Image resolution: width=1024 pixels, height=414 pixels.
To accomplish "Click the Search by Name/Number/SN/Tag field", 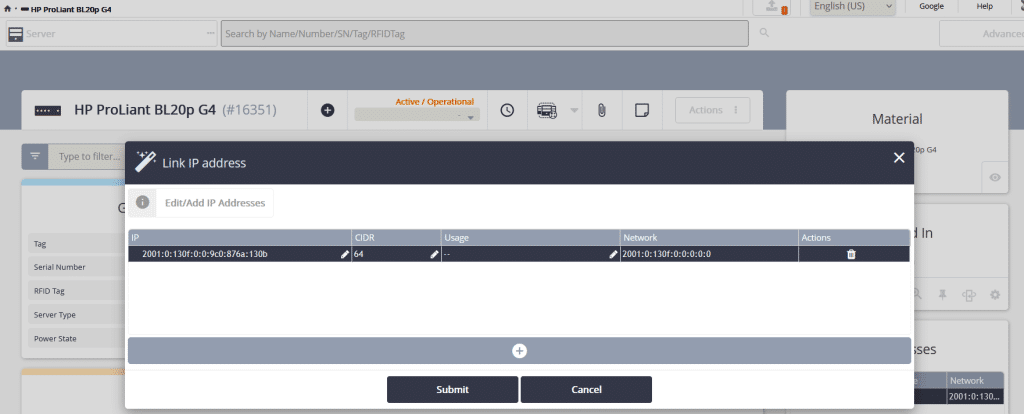I will pyautogui.click(x=484, y=33).
